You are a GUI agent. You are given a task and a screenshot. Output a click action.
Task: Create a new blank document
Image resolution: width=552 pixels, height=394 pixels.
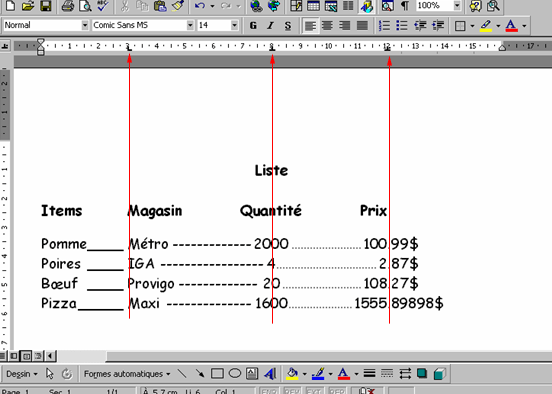(x=11, y=5)
